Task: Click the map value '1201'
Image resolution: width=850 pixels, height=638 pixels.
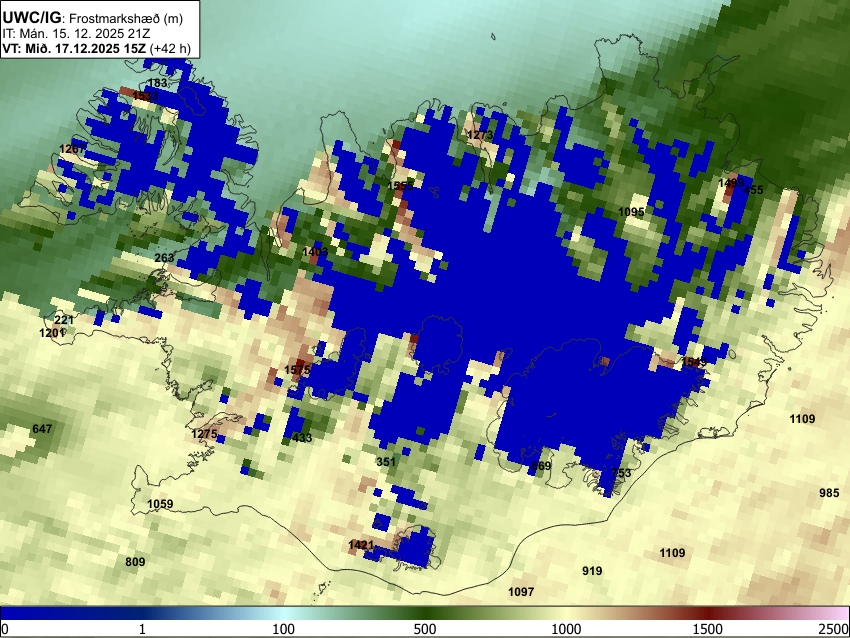Action: [x=52, y=333]
